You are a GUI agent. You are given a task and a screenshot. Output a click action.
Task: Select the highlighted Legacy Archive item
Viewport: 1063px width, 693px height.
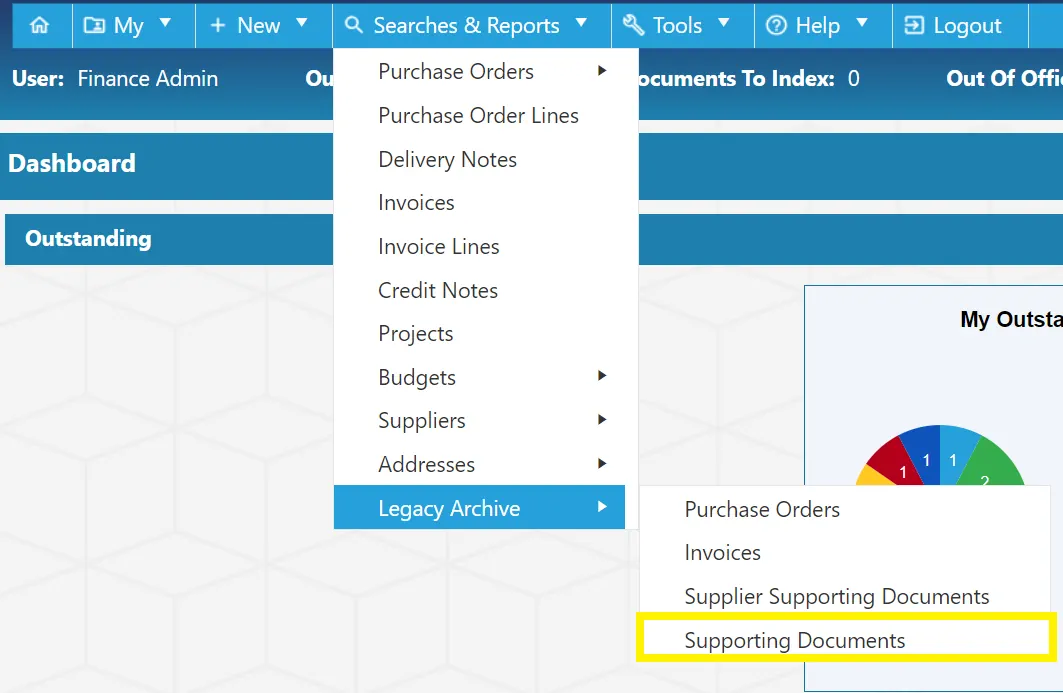click(479, 507)
